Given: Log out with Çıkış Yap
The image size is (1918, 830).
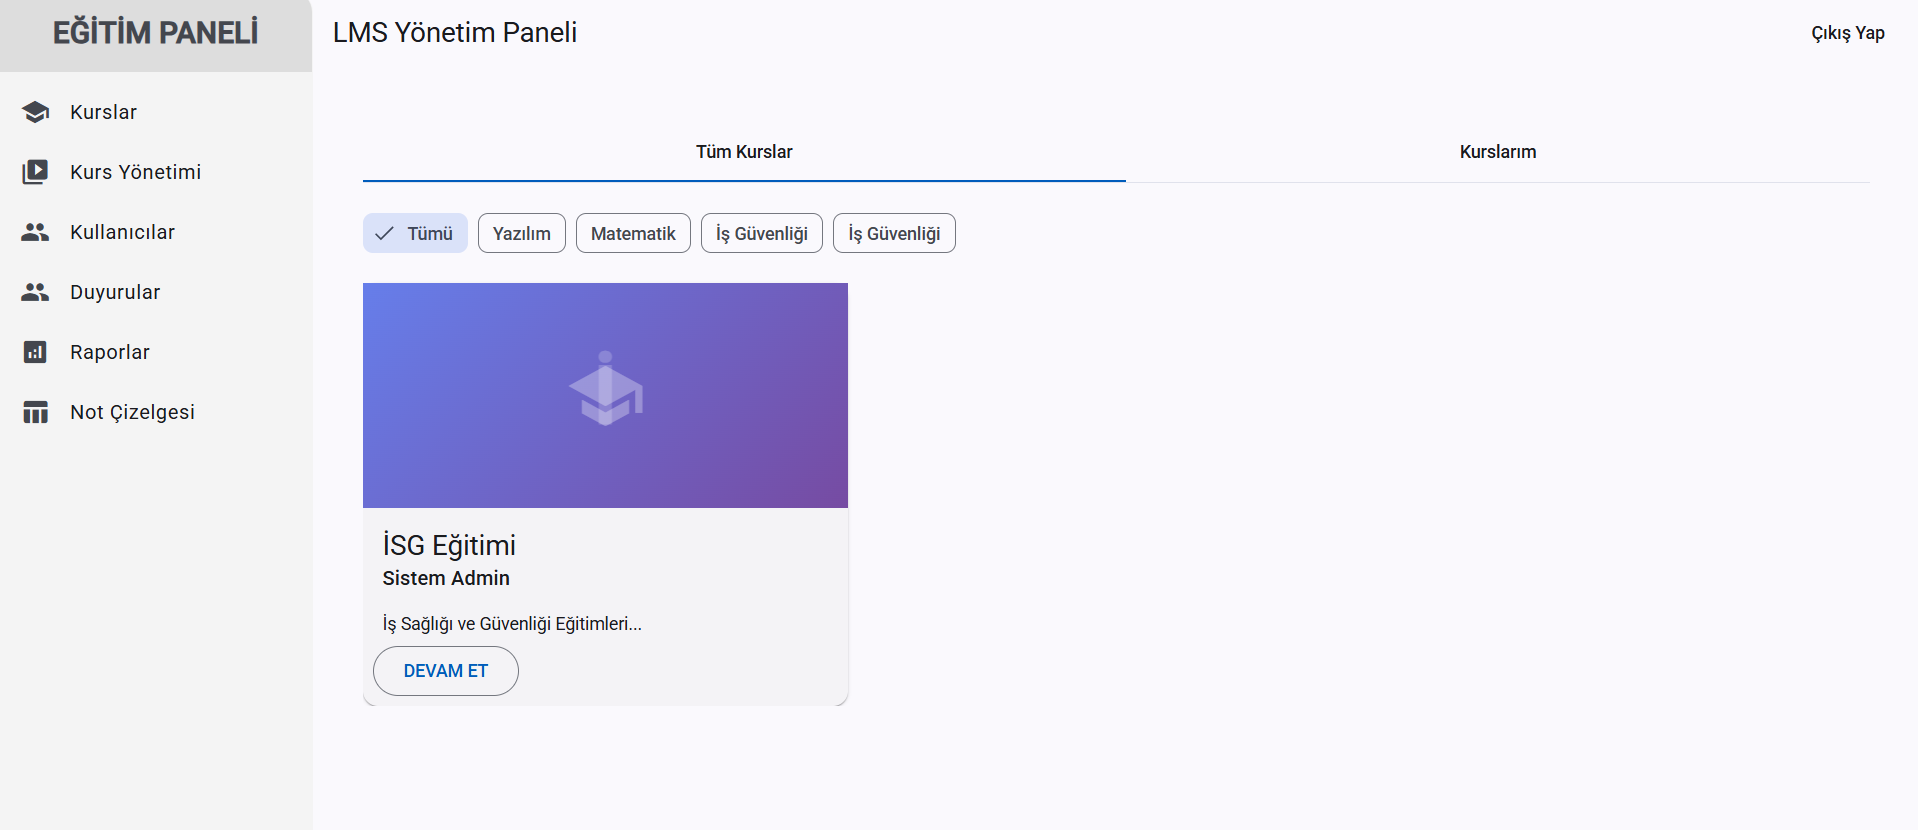Looking at the screenshot, I should point(1847,33).
